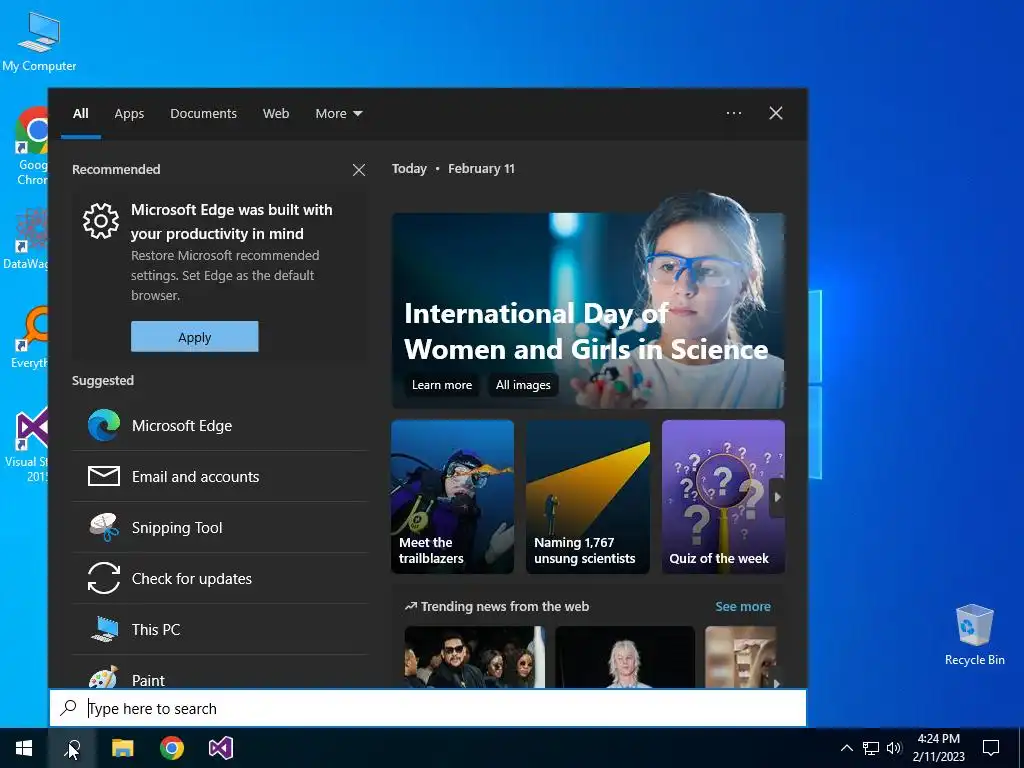This screenshot has width=1024, height=768.
Task: Switch to the All tab
Action: pyautogui.click(x=81, y=114)
